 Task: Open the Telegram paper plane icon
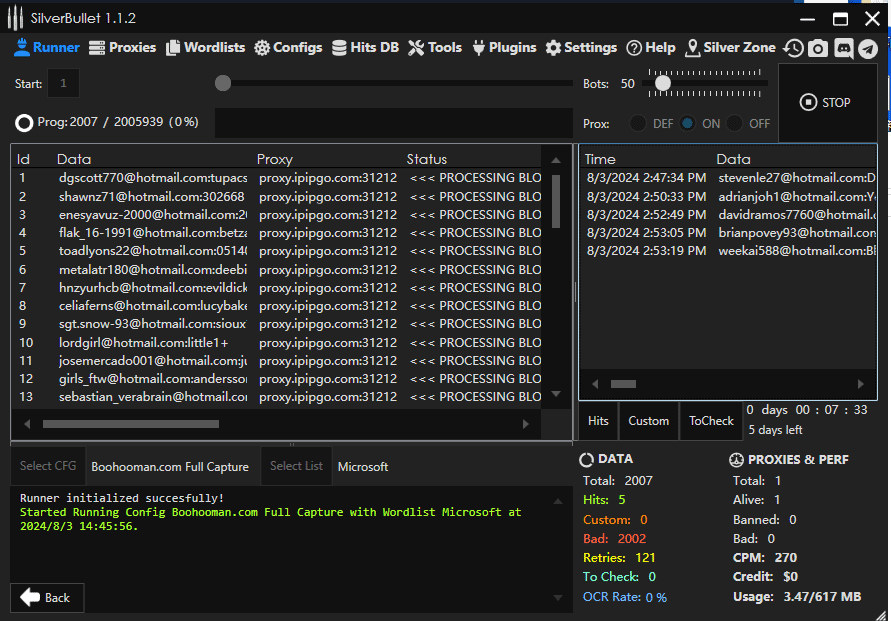pyautogui.click(x=867, y=48)
